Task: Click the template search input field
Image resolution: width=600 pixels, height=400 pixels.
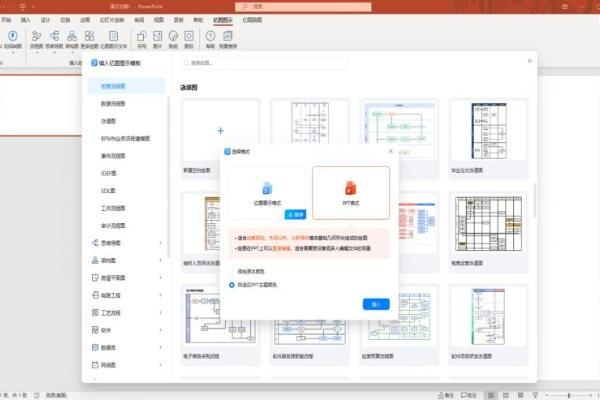Action: [x=264, y=63]
